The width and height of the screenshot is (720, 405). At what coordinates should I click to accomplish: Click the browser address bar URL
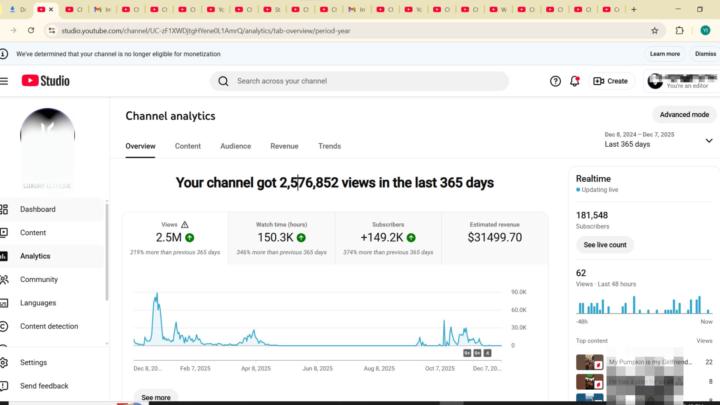tap(206, 31)
